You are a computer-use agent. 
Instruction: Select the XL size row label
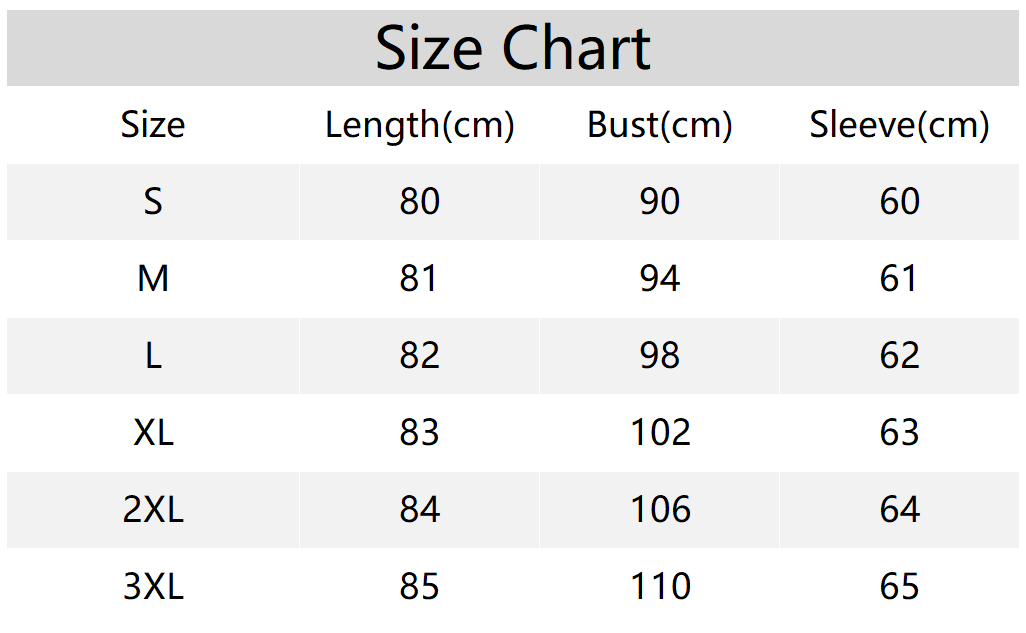(153, 433)
